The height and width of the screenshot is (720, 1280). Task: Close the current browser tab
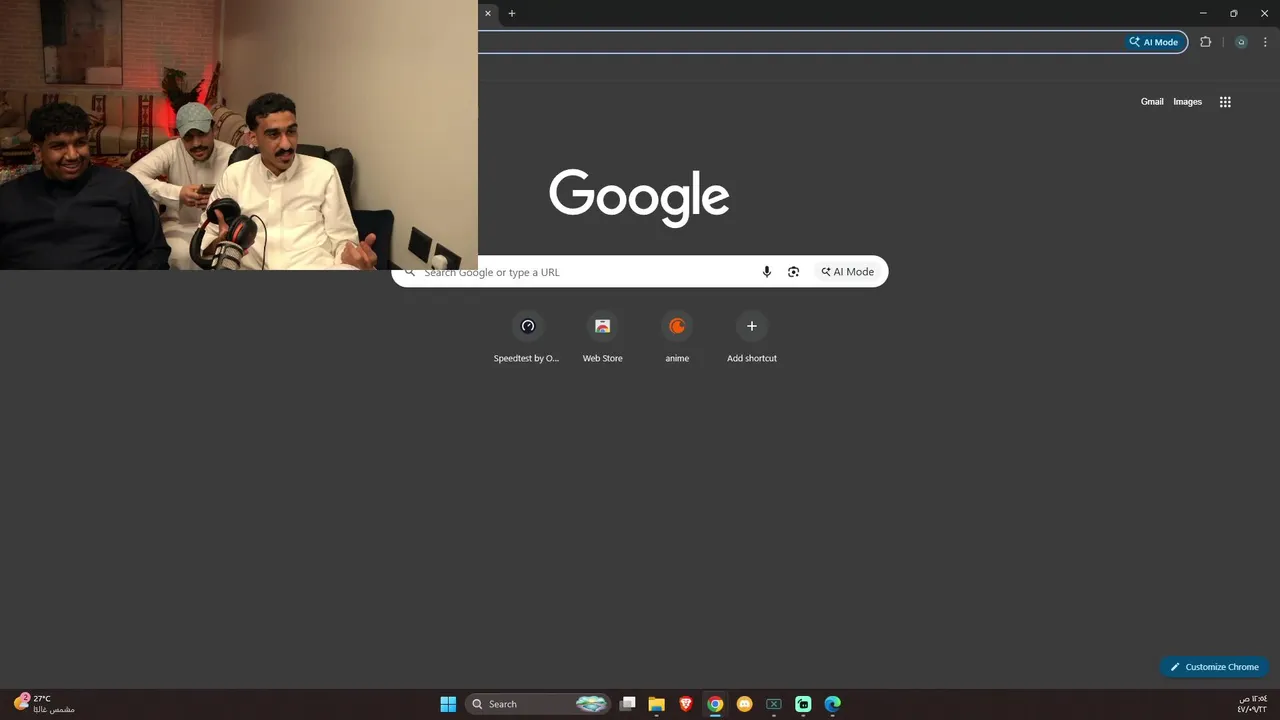point(488,13)
